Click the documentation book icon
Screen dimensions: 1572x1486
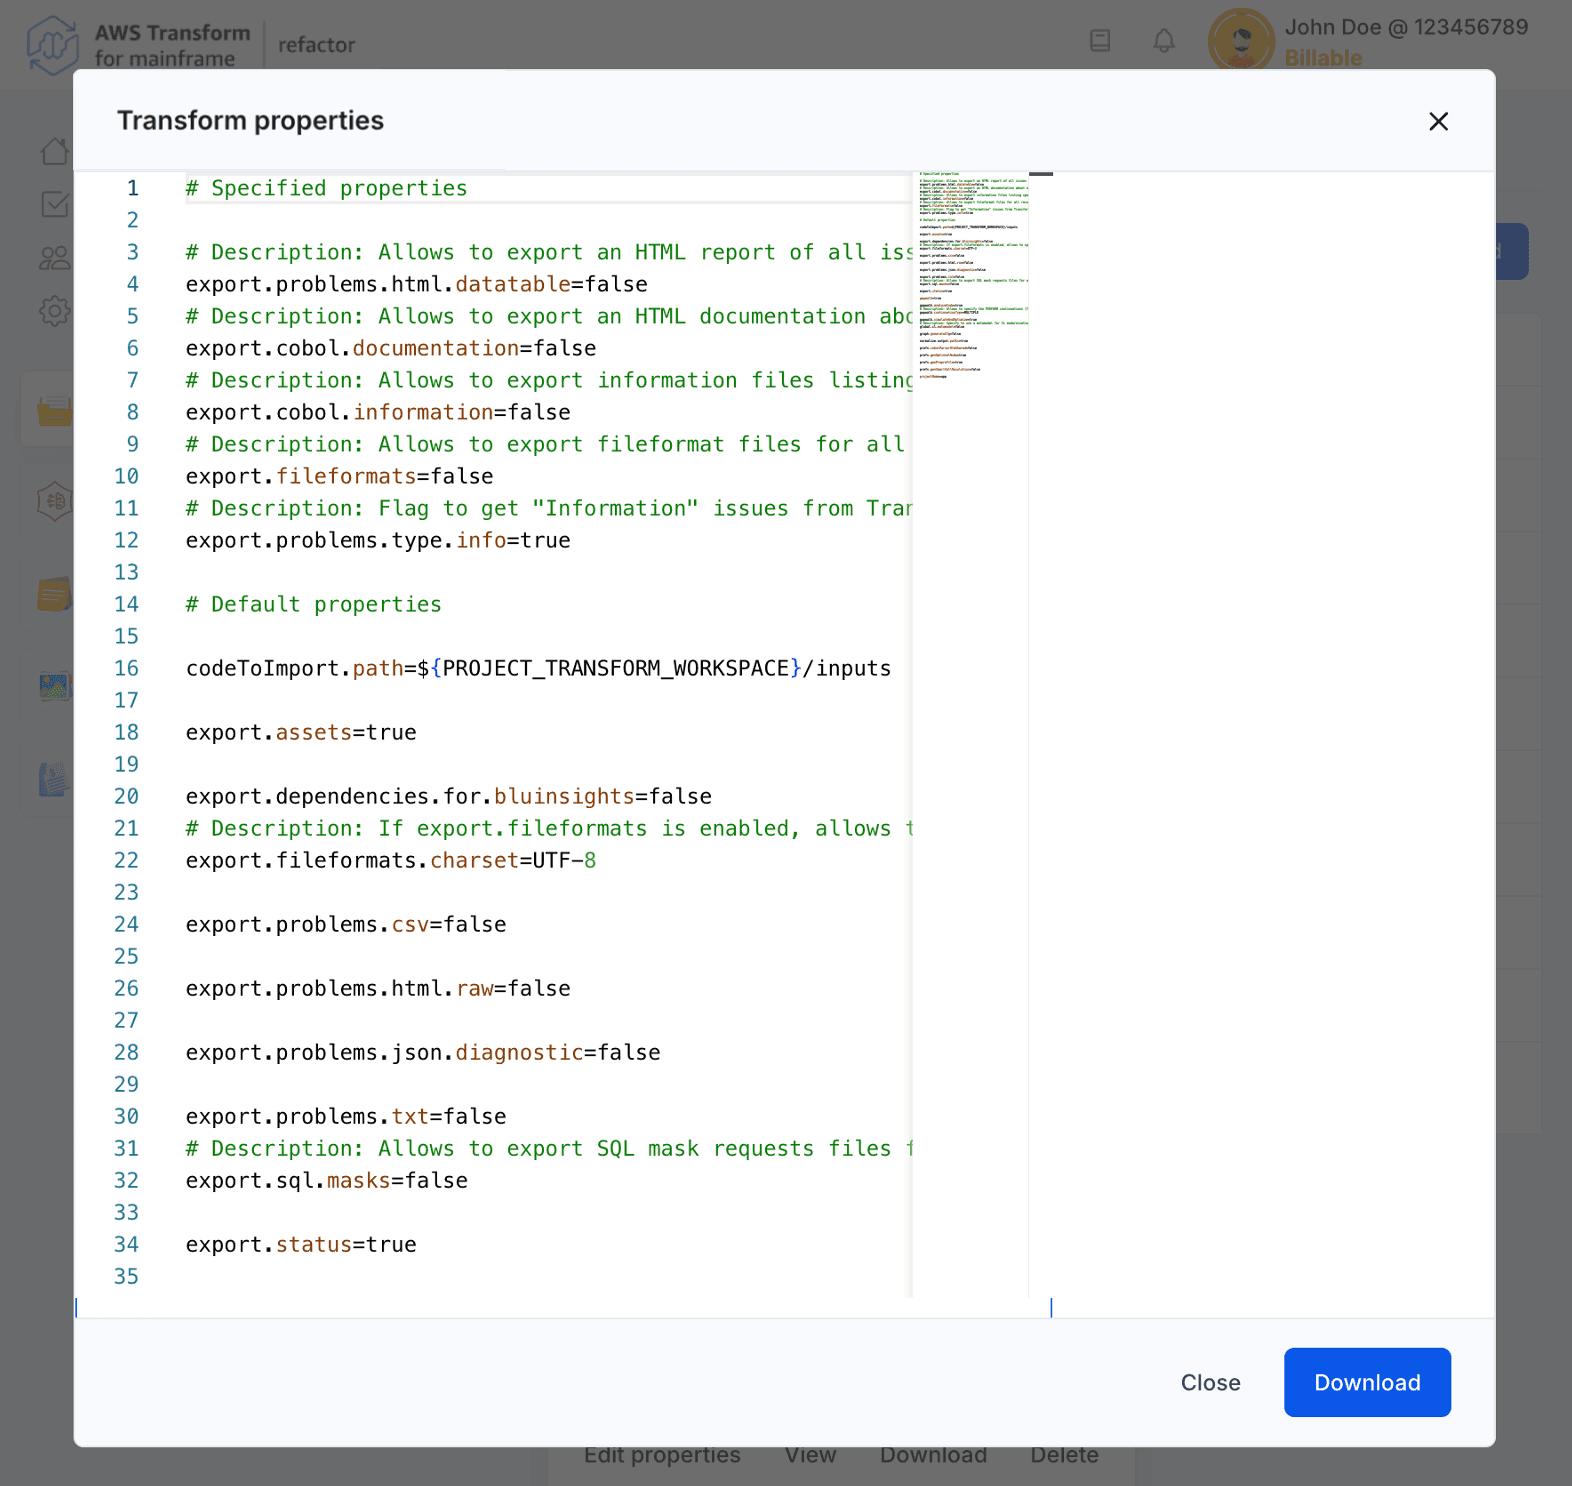(x=1100, y=41)
